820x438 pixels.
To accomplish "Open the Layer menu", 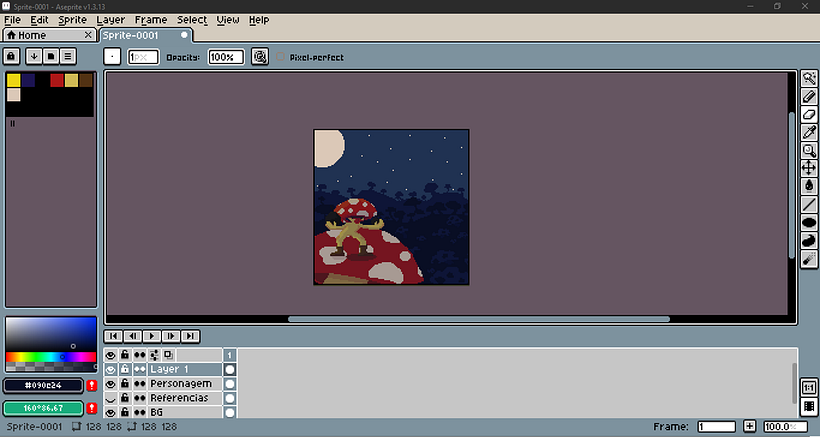I will 111,20.
